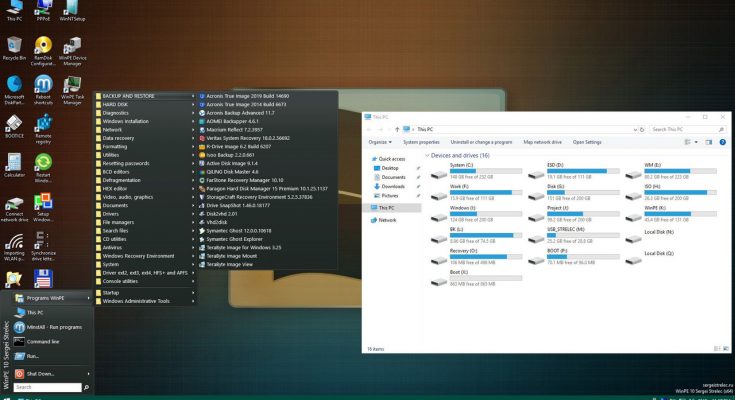Image resolution: width=735 pixels, height=400 pixels.
Task: Click the start menu Search field
Action: 47,387
